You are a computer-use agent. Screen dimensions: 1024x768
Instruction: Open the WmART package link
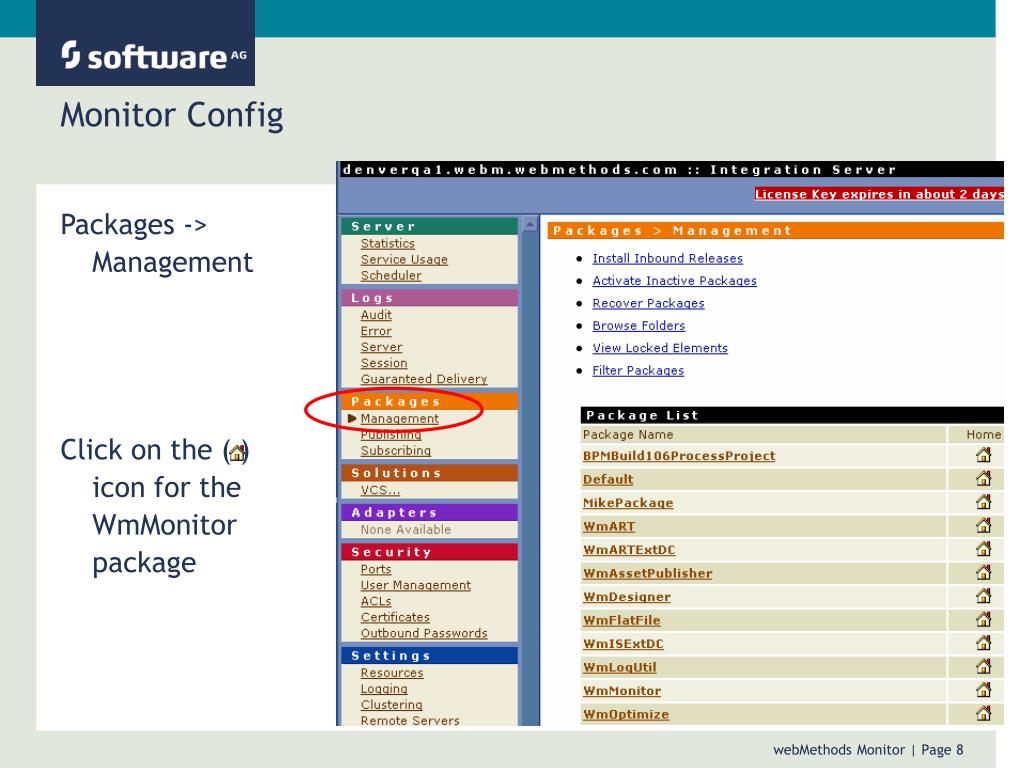click(609, 526)
